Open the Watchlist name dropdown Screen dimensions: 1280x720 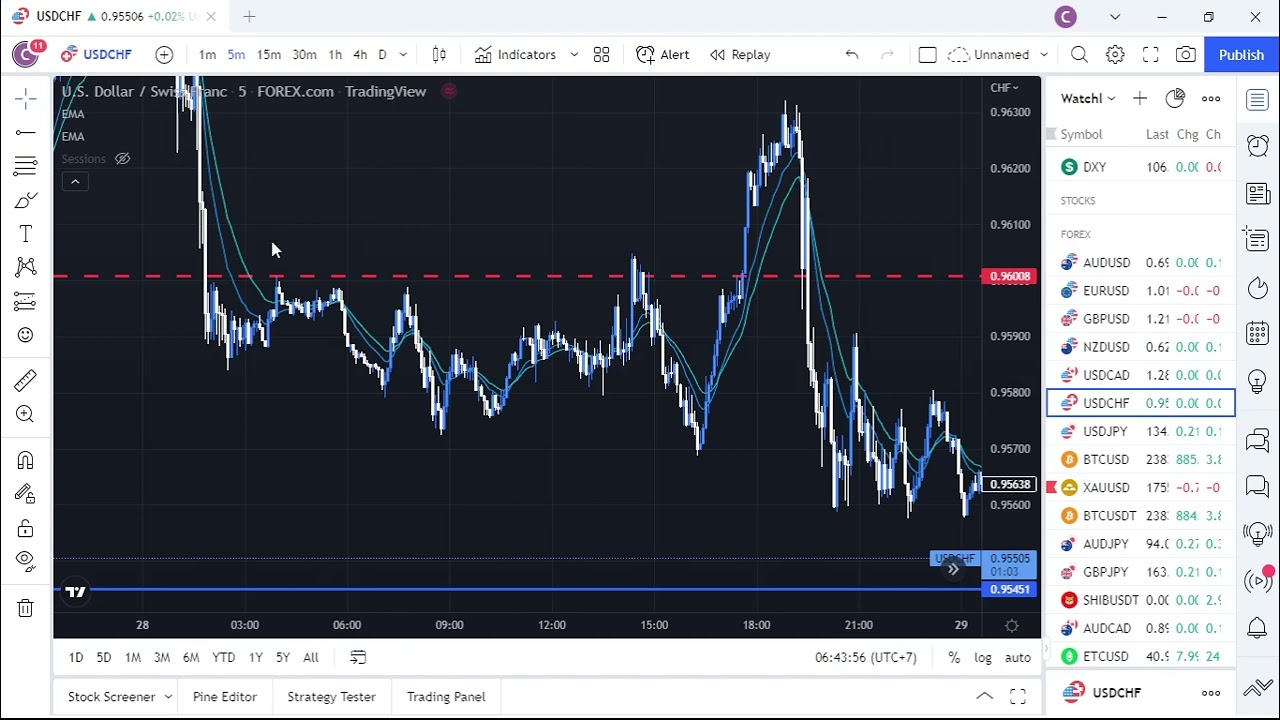point(1088,98)
